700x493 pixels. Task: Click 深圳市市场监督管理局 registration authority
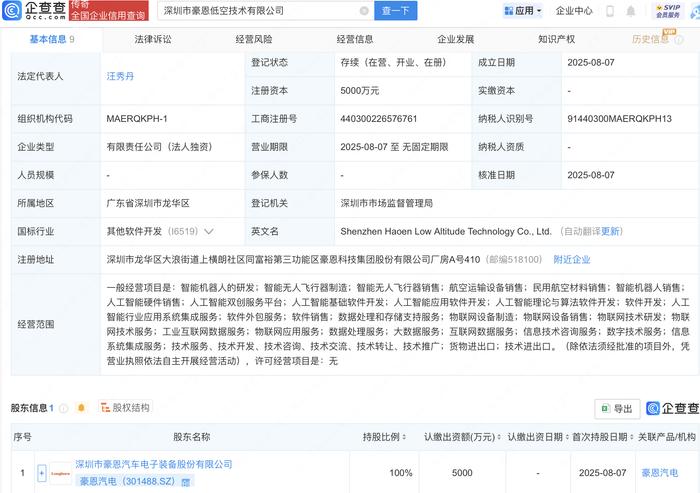pos(387,203)
